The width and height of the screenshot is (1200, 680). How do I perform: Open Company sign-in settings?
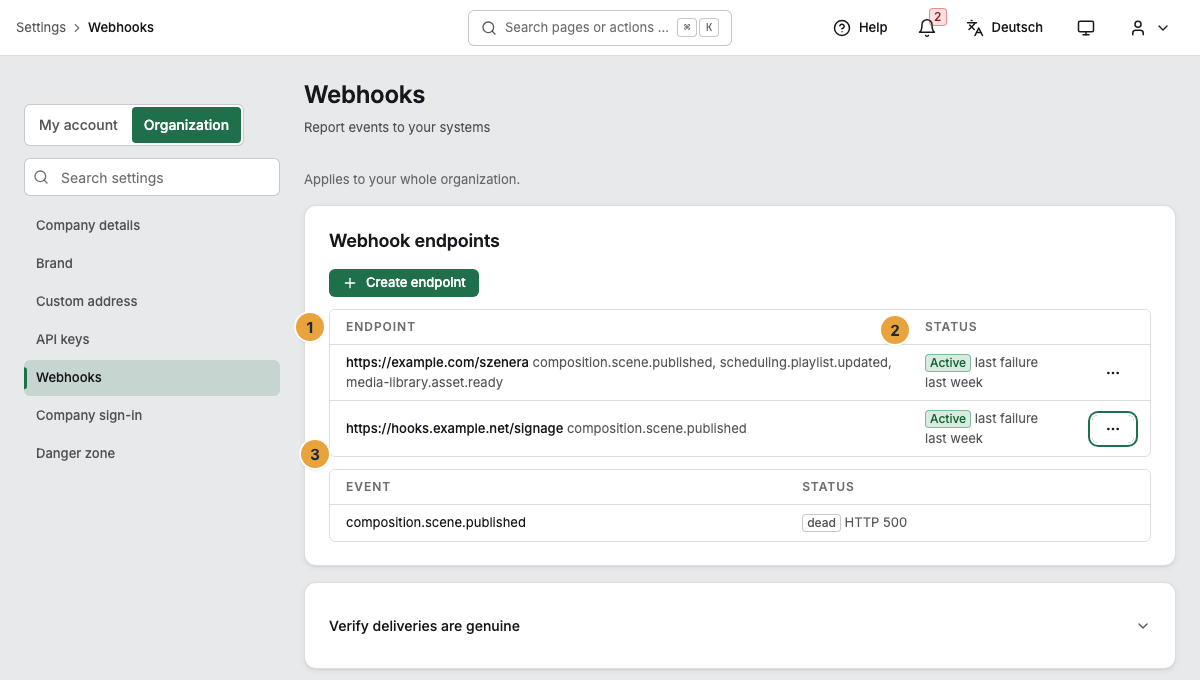tap(152, 415)
